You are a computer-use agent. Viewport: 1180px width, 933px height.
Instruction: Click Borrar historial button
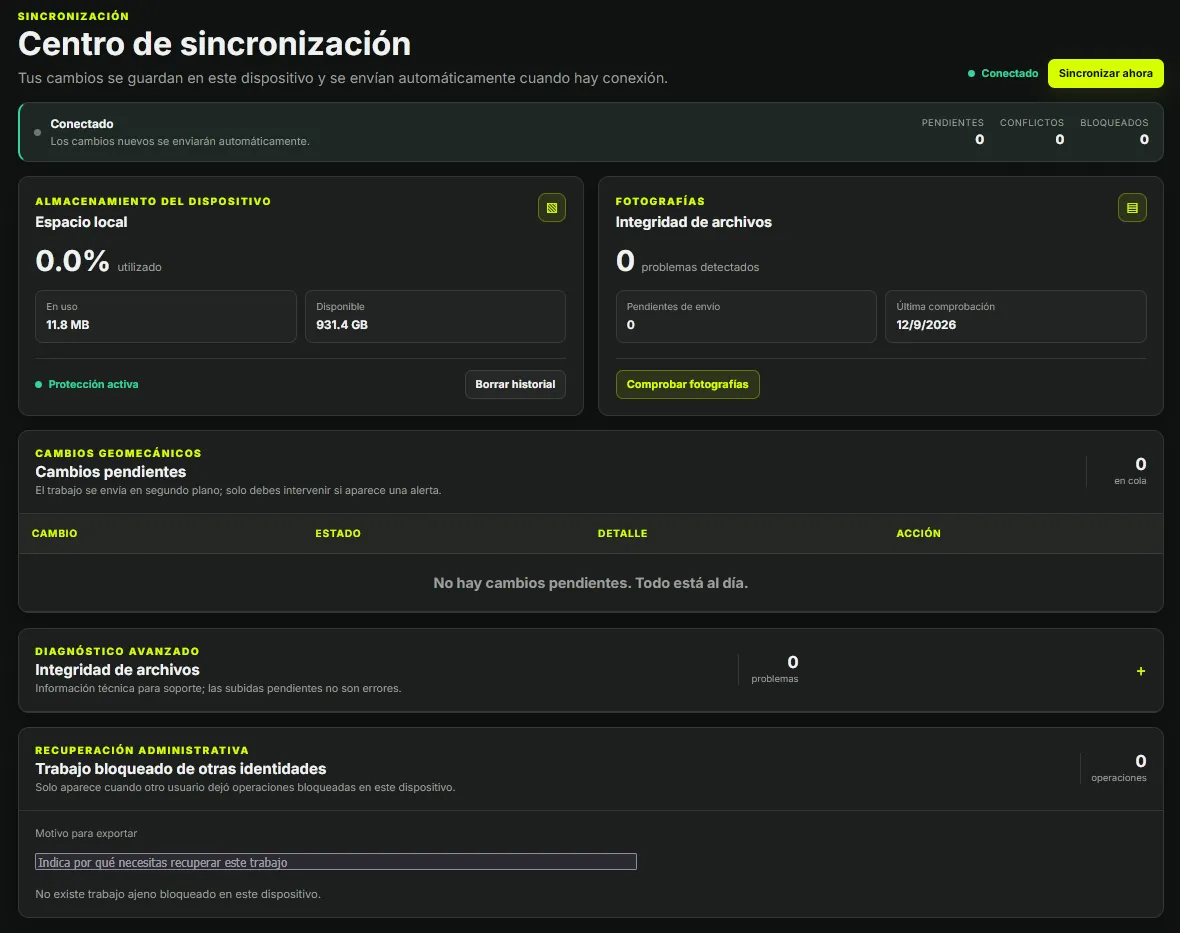tap(515, 384)
